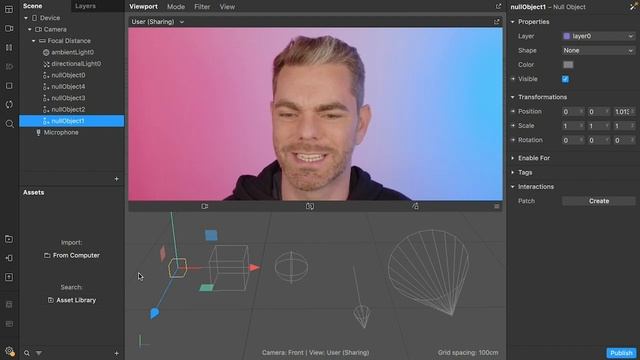Open the hamburger menu under the preview
Image resolution: width=640 pixels, height=360 pixels.
coord(497,206)
